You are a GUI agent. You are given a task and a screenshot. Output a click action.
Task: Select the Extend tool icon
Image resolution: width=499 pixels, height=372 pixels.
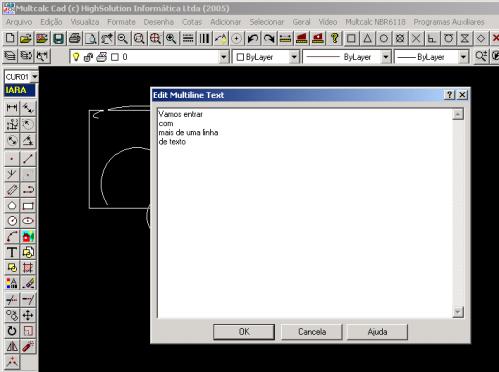click(28, 299)
